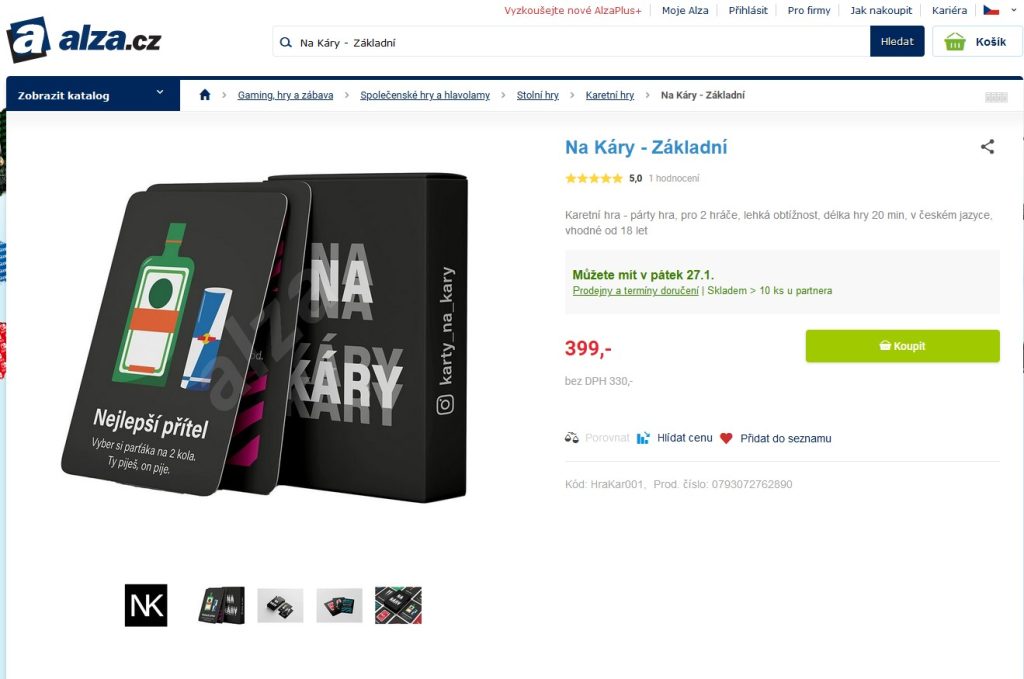Go to Karetní hry breadcrumb
The image size is (1024, 679).
tap(609, 95)
